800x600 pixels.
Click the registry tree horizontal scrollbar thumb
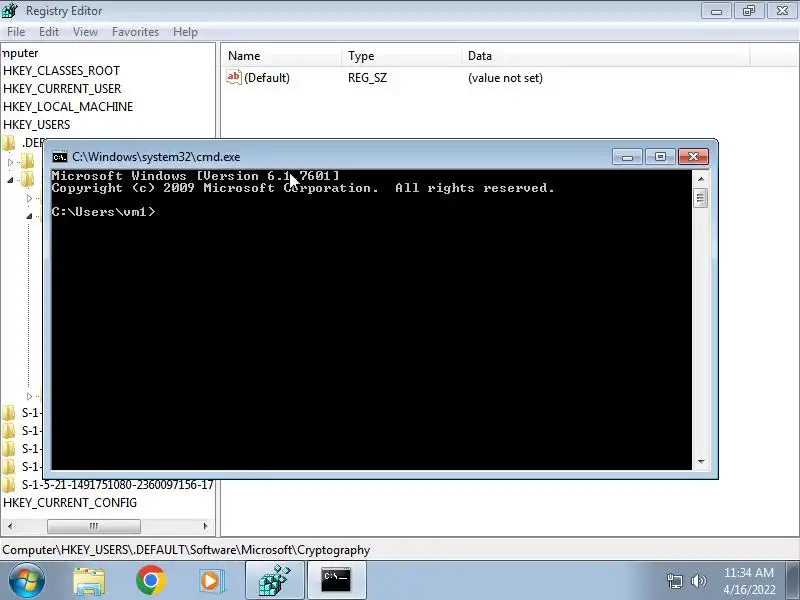[93, 526]
